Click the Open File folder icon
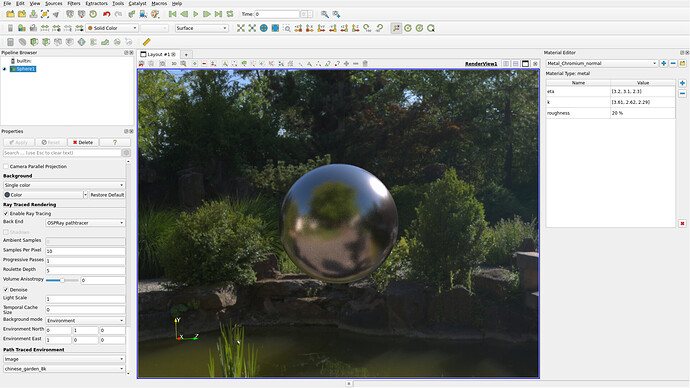Viewport: 690px width, 388px height. (10, 14)
